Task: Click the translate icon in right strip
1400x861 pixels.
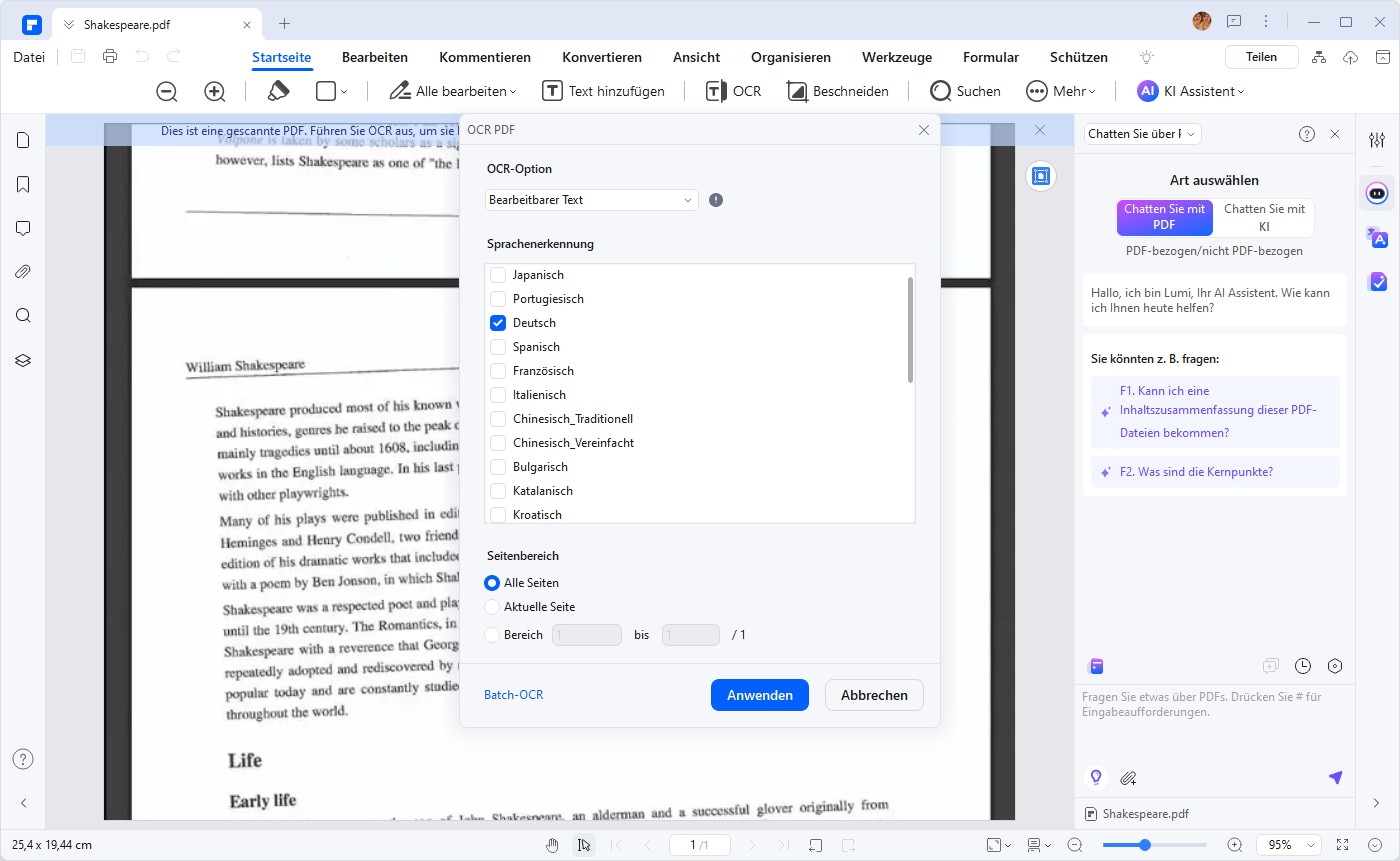Action: [1377, 237]
